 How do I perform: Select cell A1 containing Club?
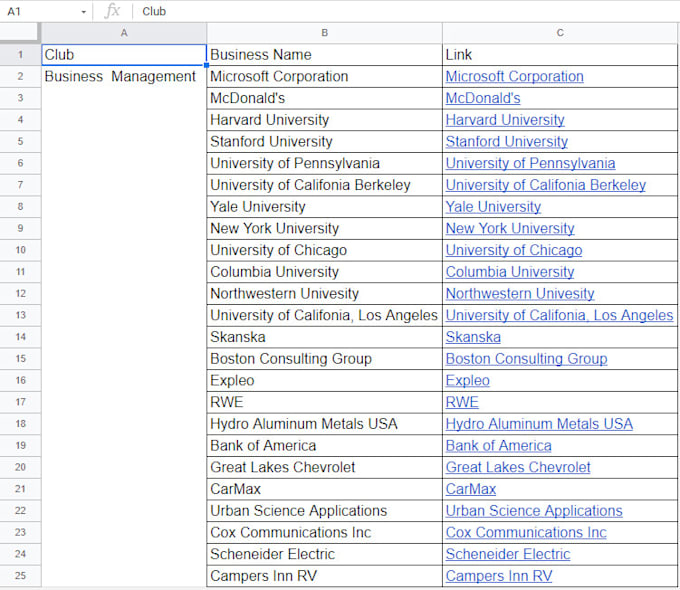pyautogui.click(x=124, y=55)
